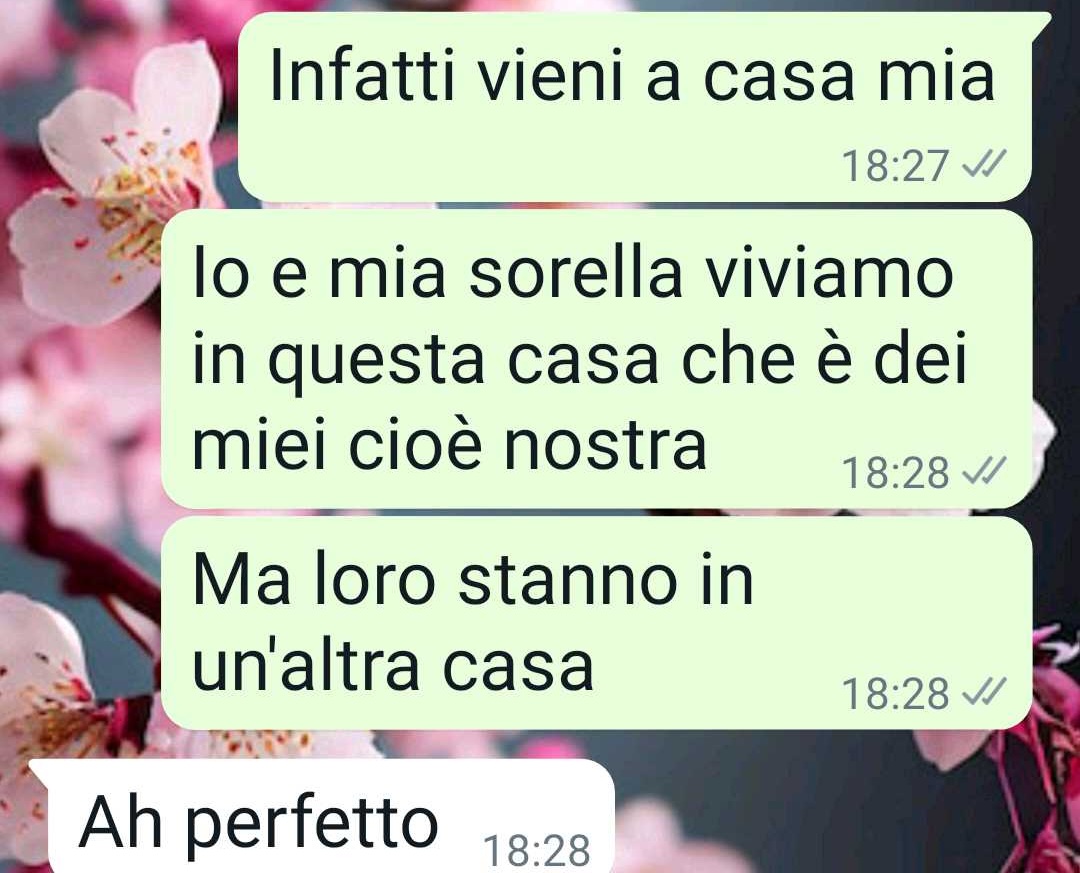Tap the 18:27 timestamp on the first message

pyautogui.click(x=895, y=166)
